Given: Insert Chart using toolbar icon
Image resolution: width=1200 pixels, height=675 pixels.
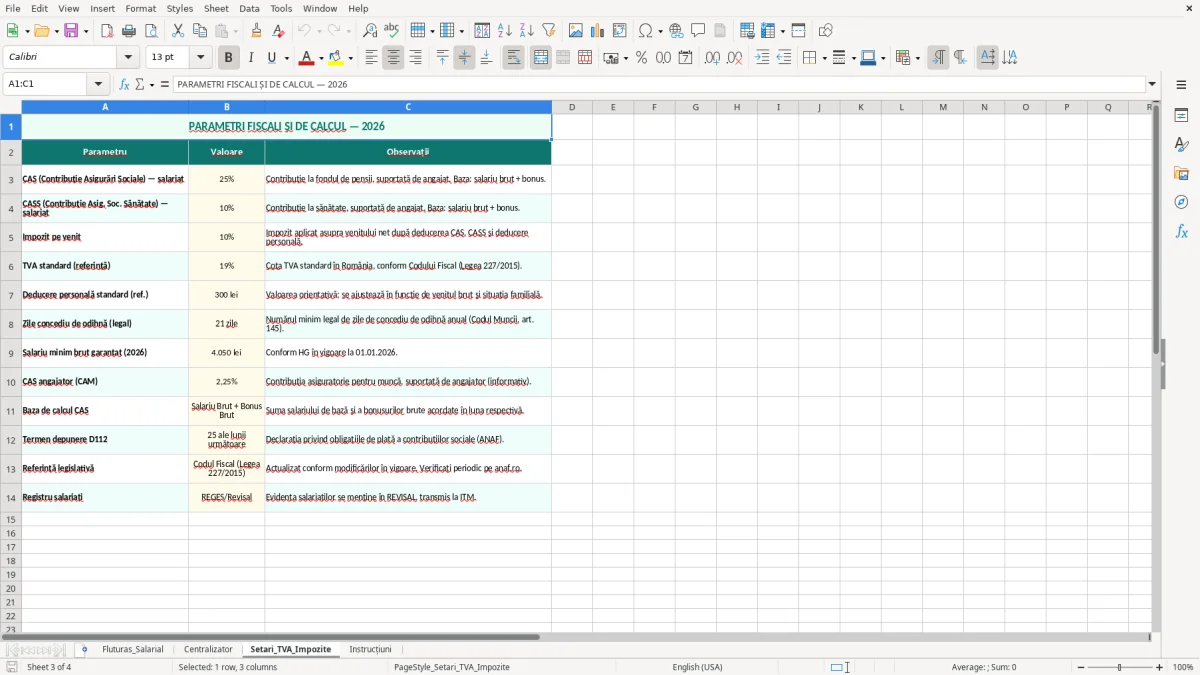Looking at the screenshot, I should pos(598,31).
